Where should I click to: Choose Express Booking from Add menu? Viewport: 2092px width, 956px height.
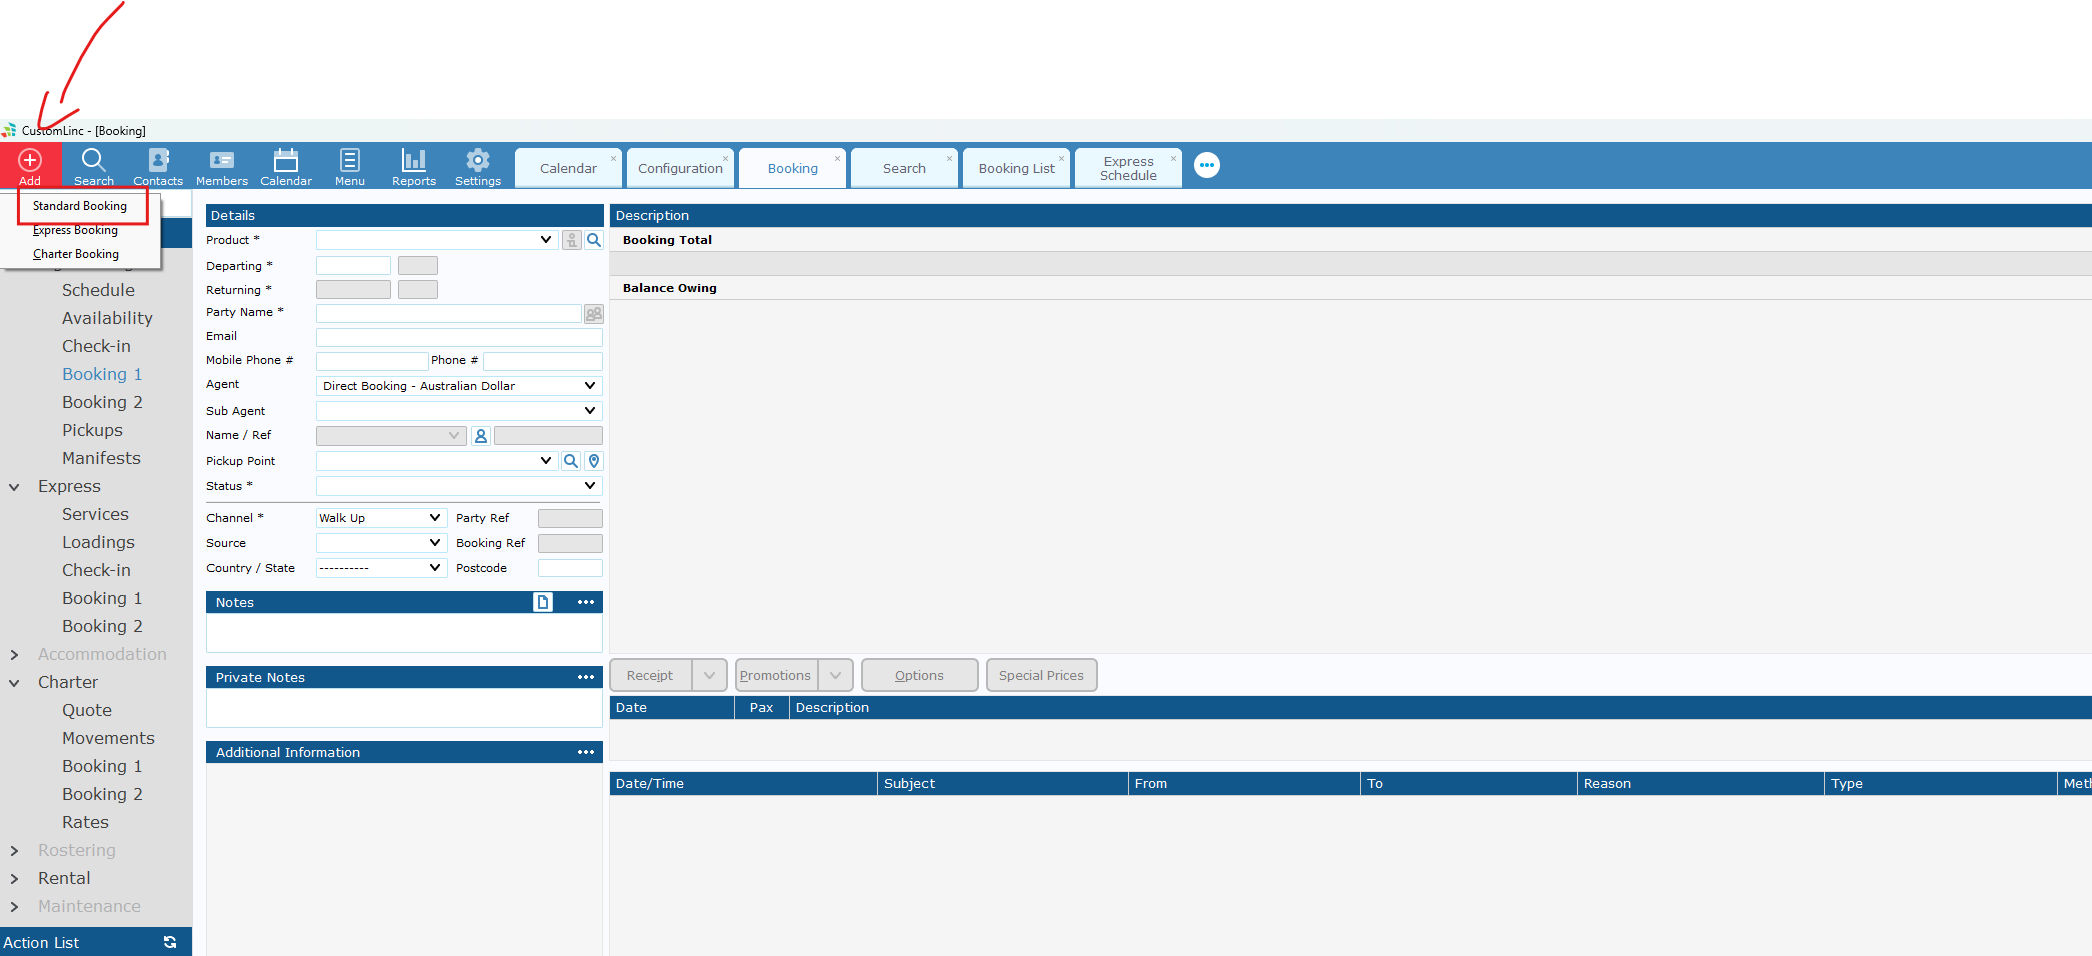click(75, 230)
